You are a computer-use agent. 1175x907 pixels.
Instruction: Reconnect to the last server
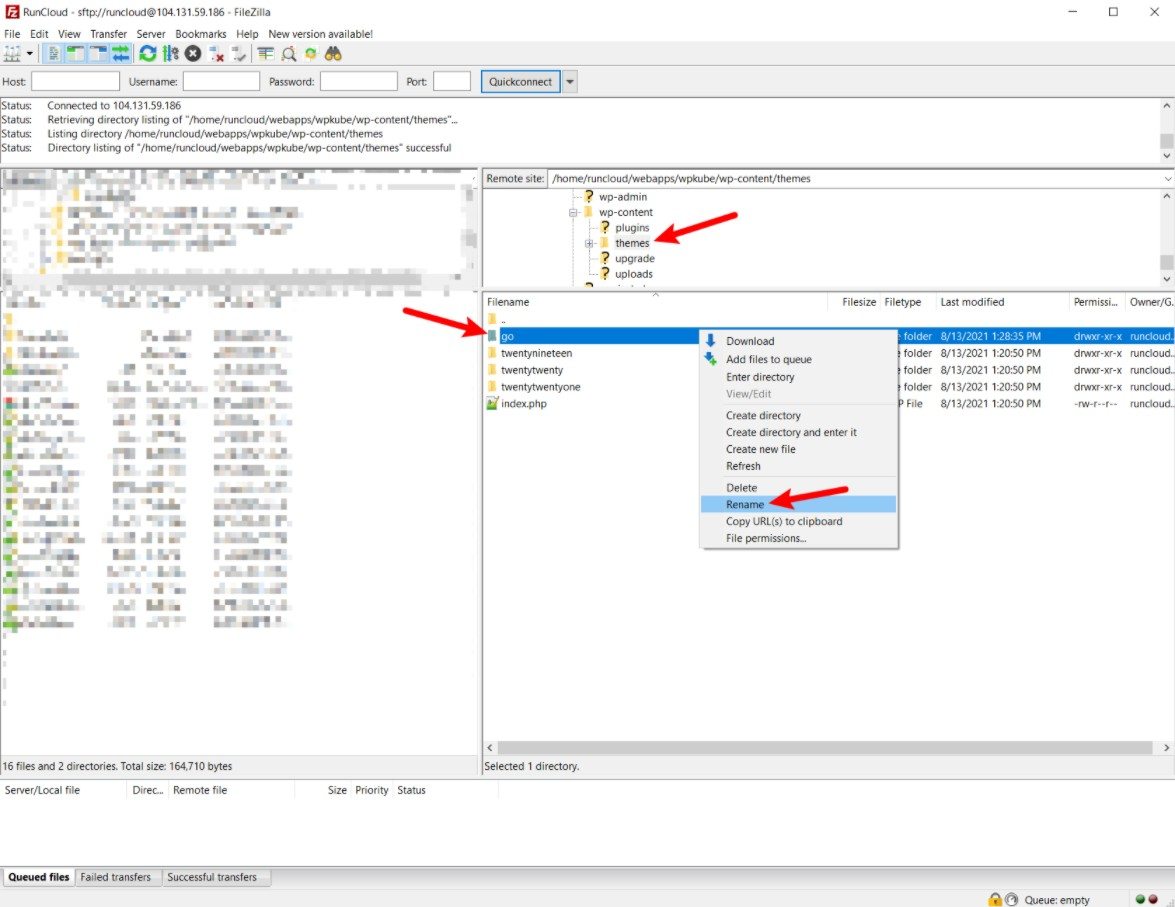coord(239,54)
